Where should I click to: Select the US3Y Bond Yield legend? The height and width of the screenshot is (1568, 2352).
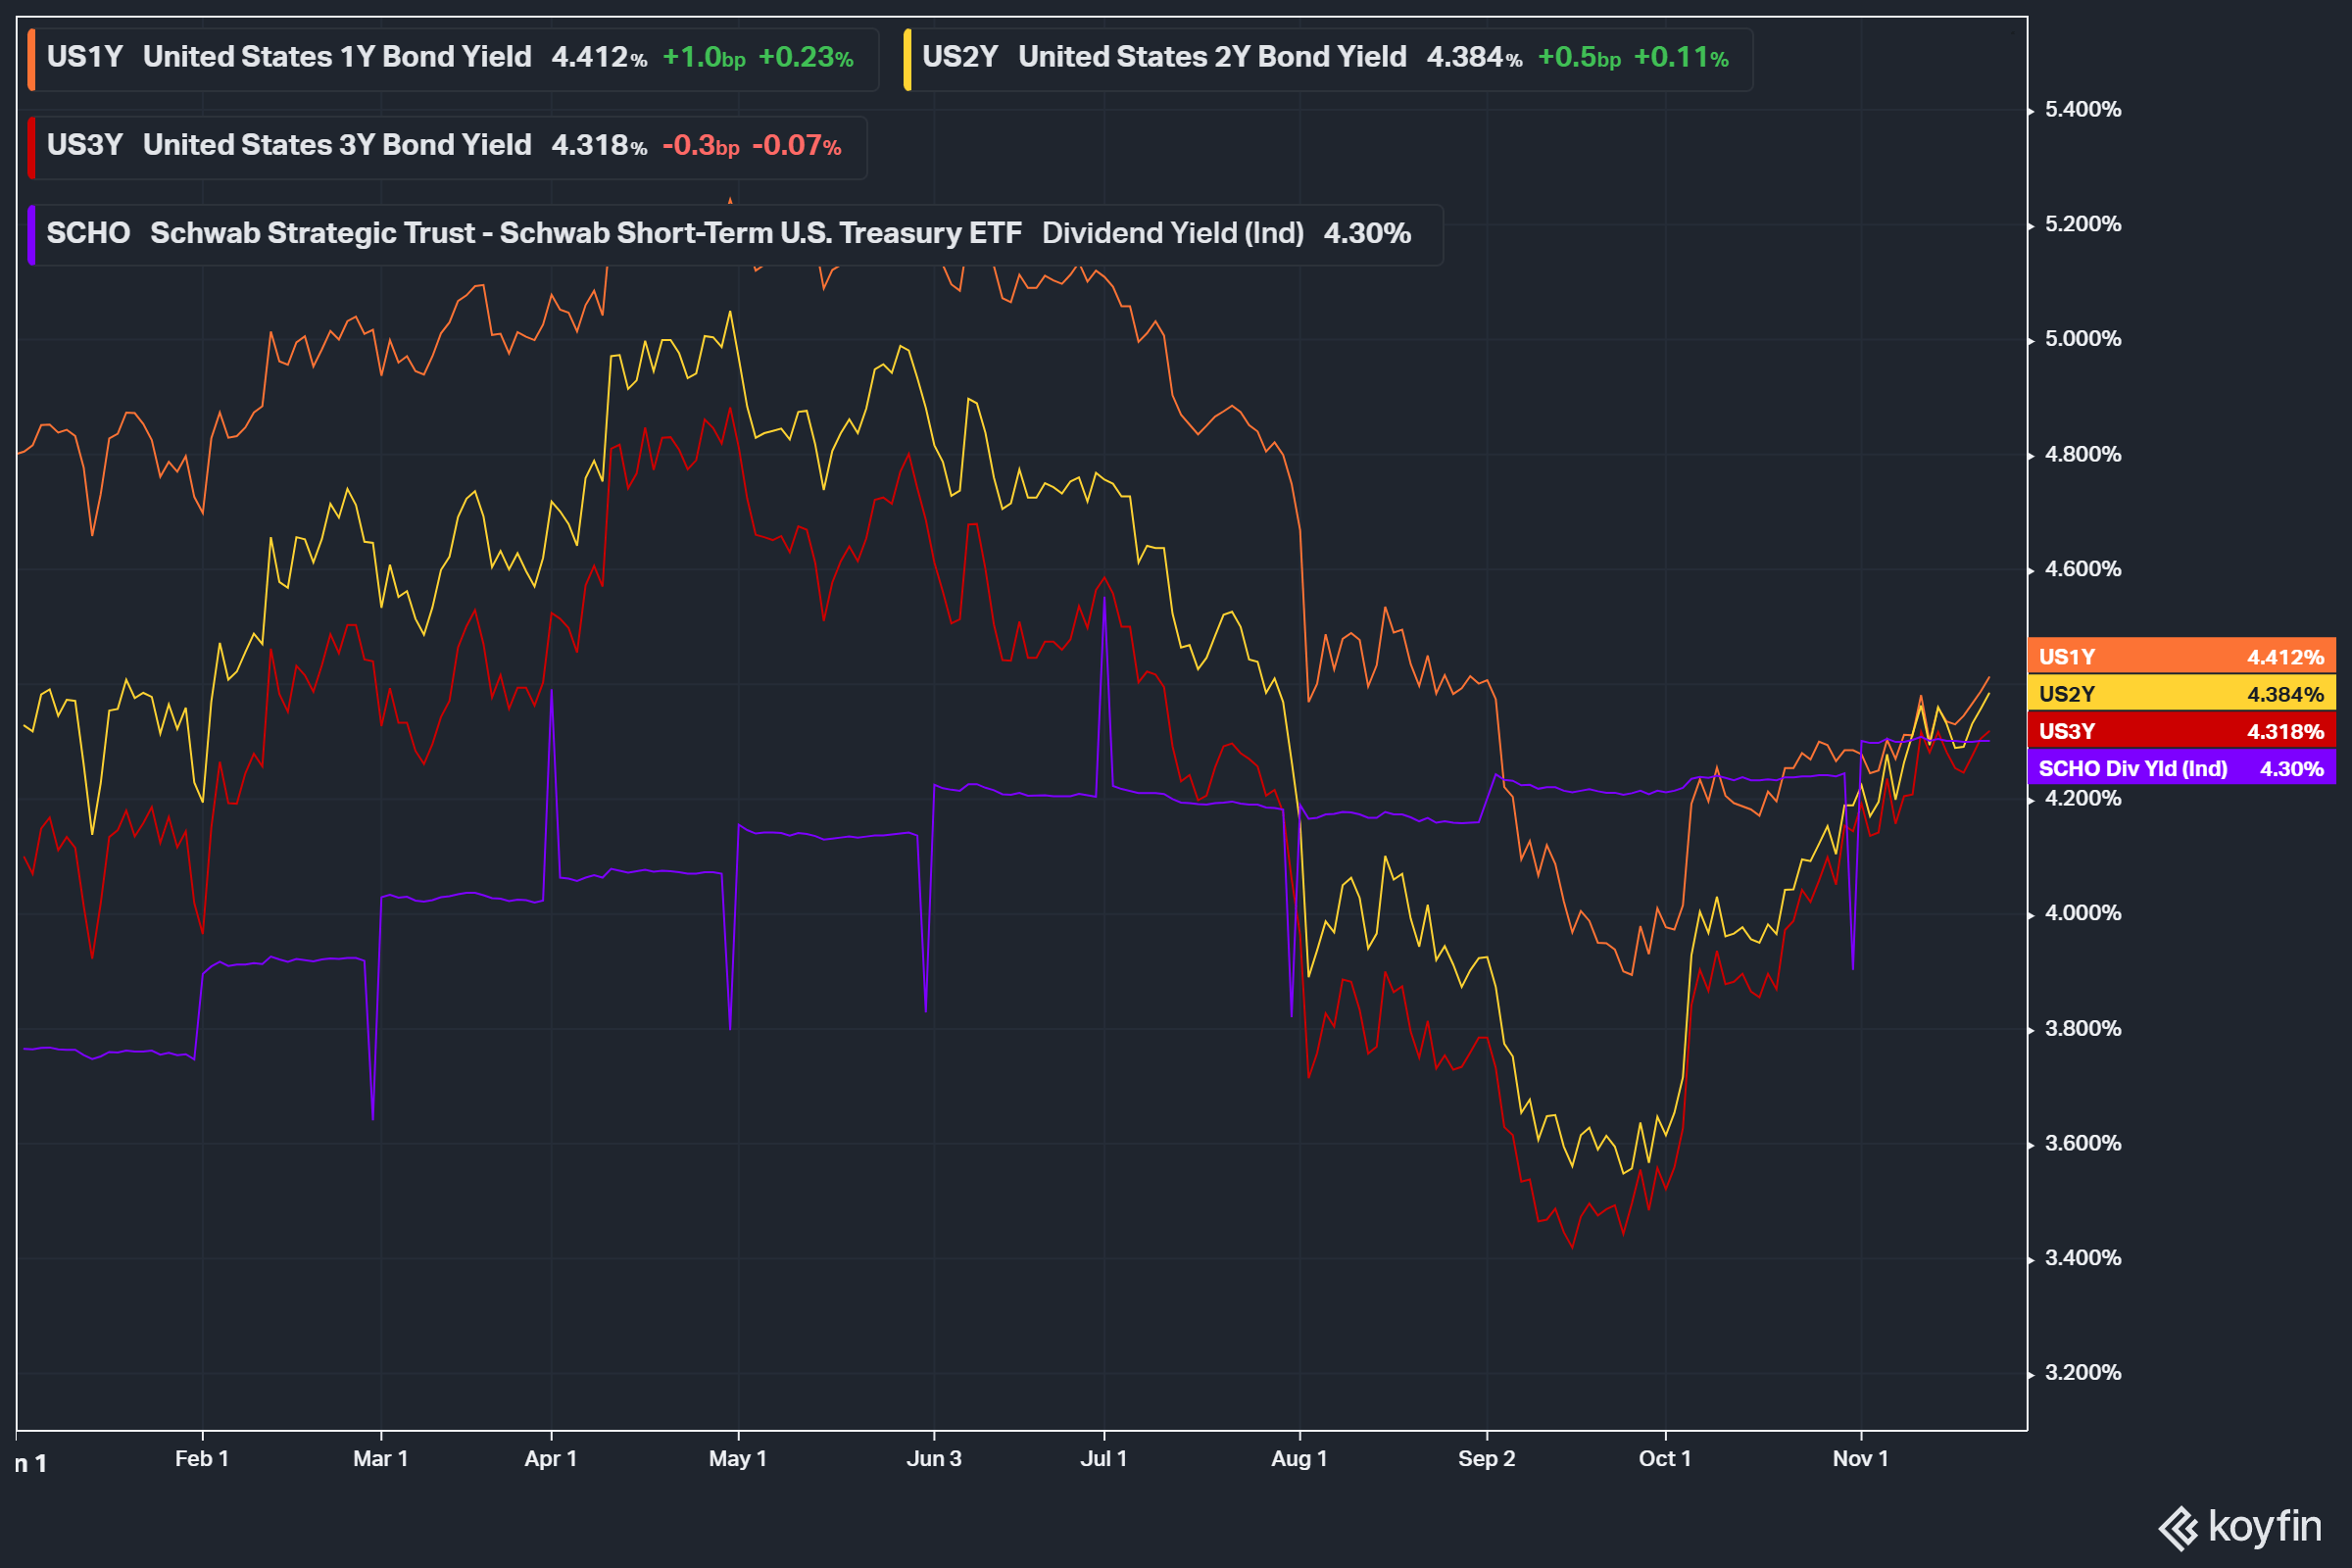(x=450, y=146)
